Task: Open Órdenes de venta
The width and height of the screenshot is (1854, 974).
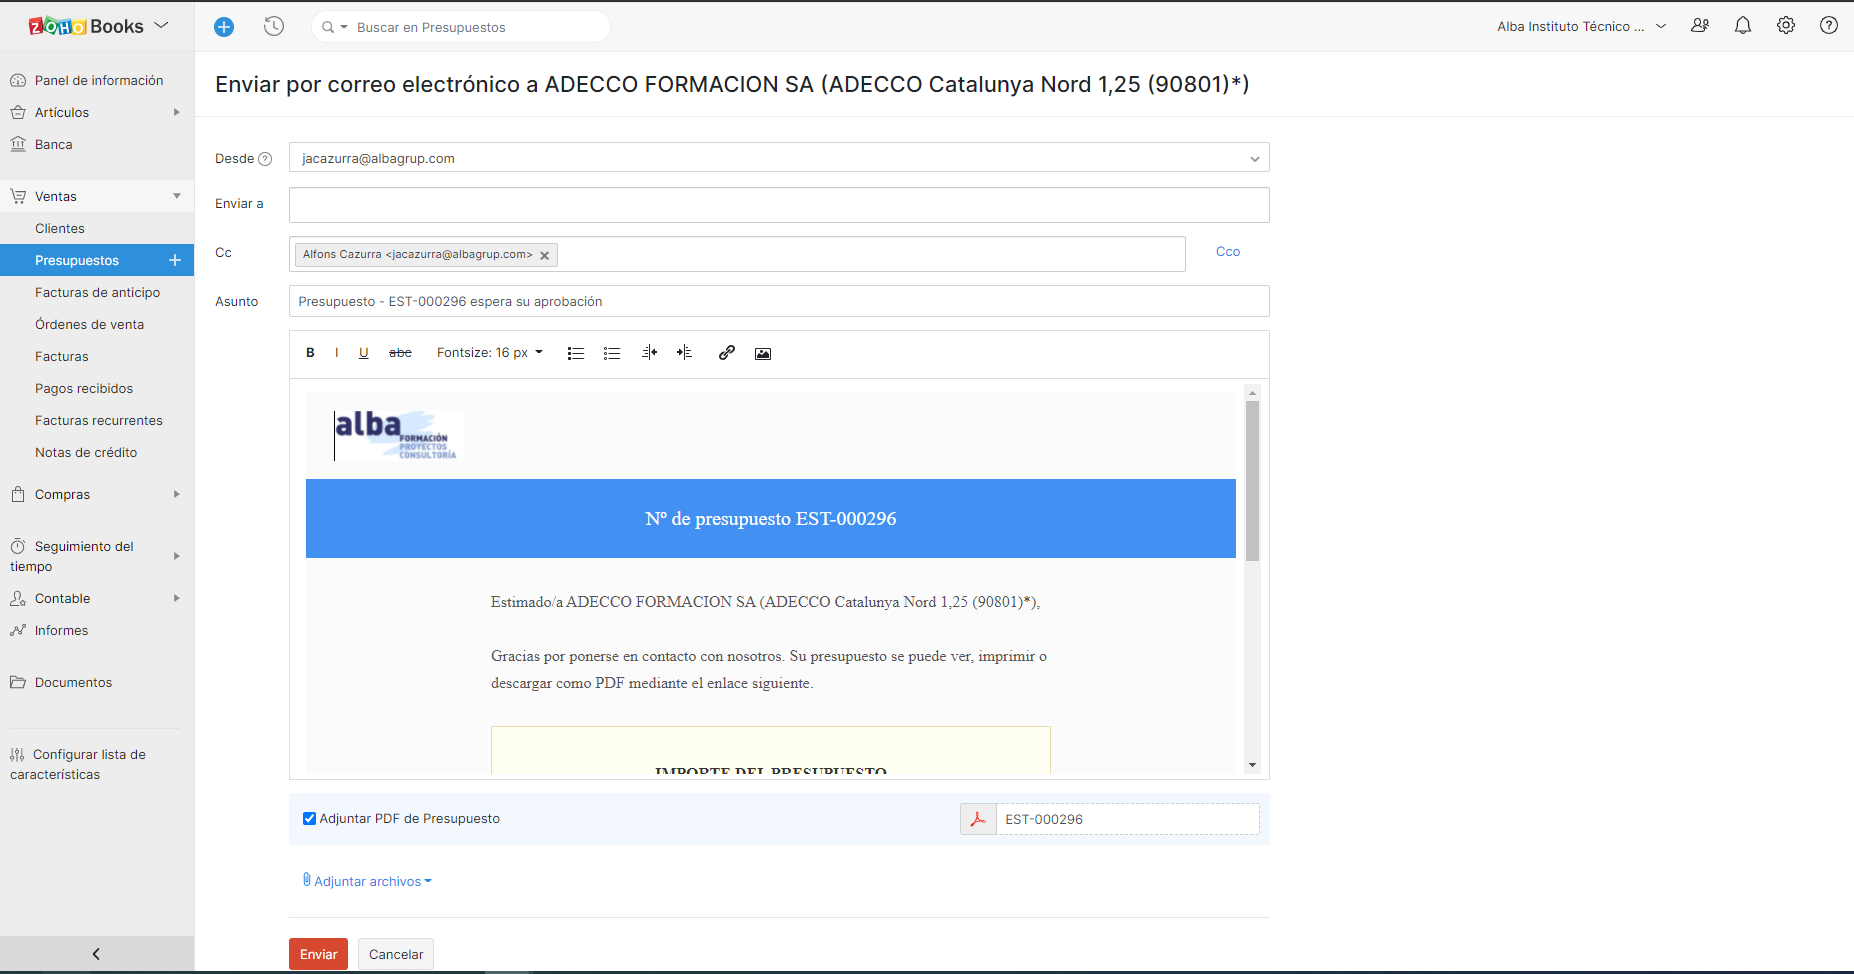Action: (97, 324)
